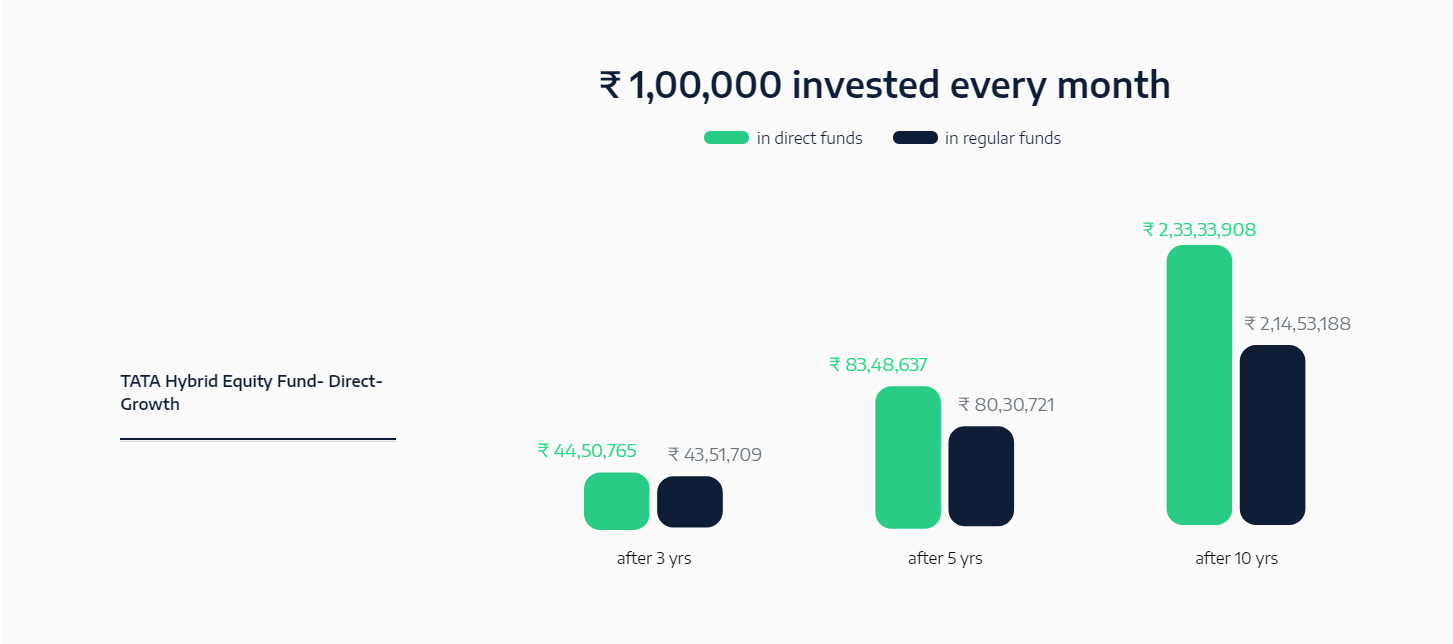Image resolution: width=1453 pixels, height=644 pixels.
Task: Click the ₹ 43,51,709 value label
Action: (x=715, y=455)
